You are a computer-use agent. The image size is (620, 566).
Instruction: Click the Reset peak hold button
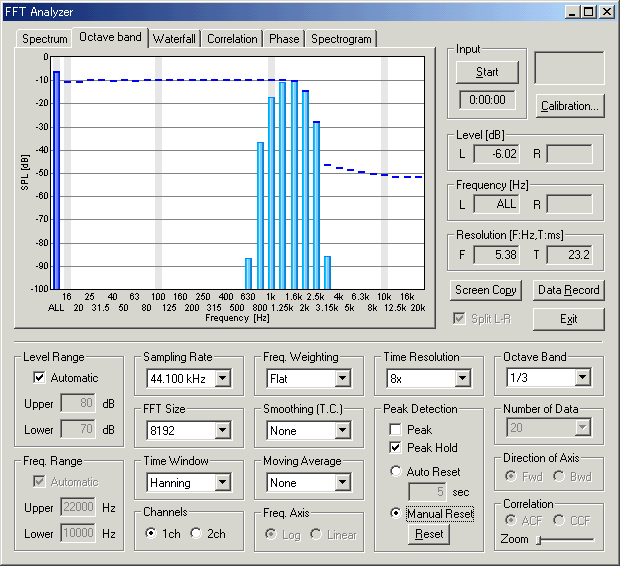[429, 534]
